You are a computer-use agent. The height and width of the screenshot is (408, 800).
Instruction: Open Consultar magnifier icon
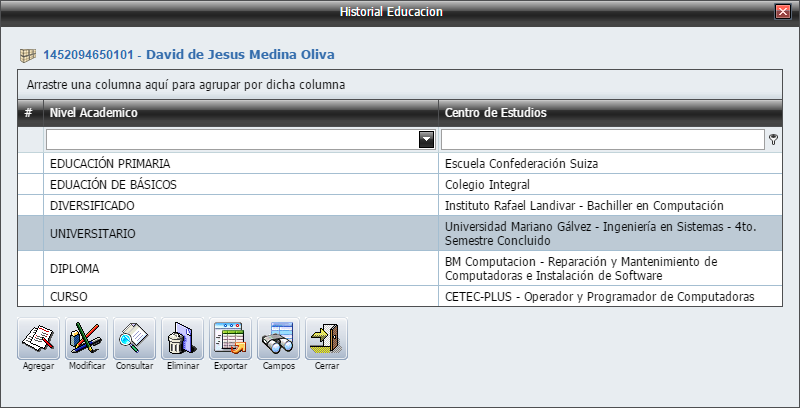pyautogui.click(x=134, y=339)
